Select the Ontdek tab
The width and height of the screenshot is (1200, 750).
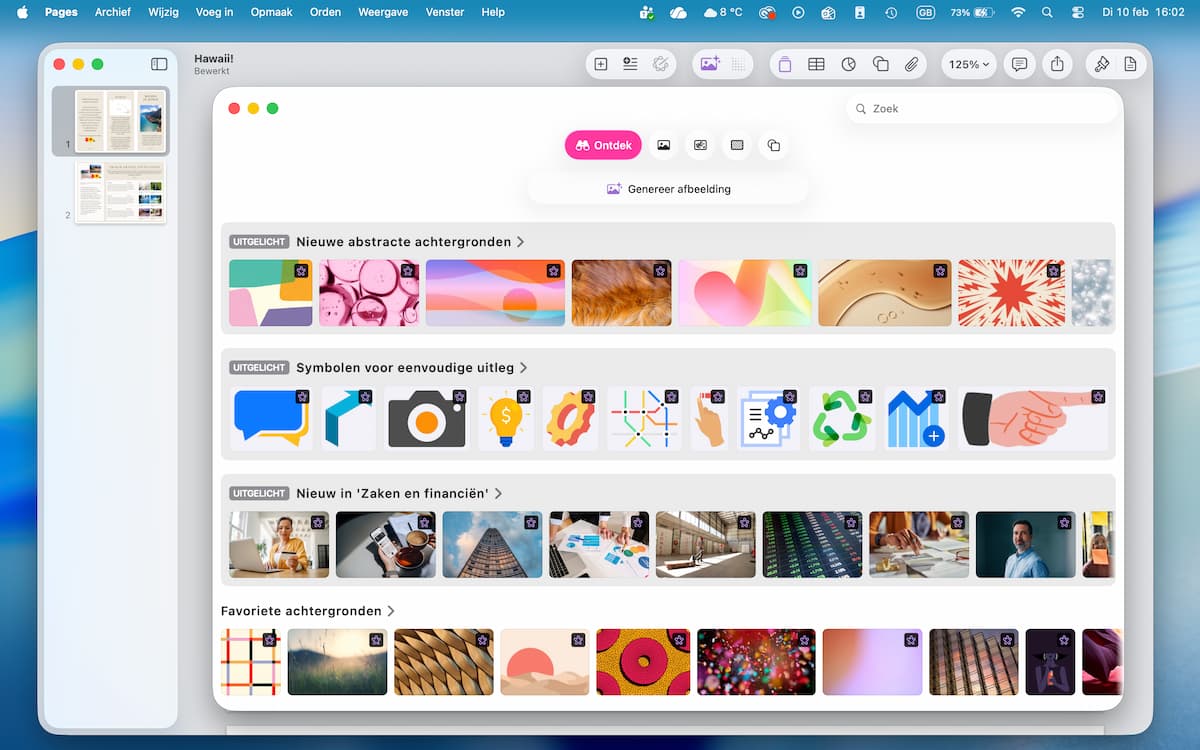pyautogui.click(x=603, y=145)
